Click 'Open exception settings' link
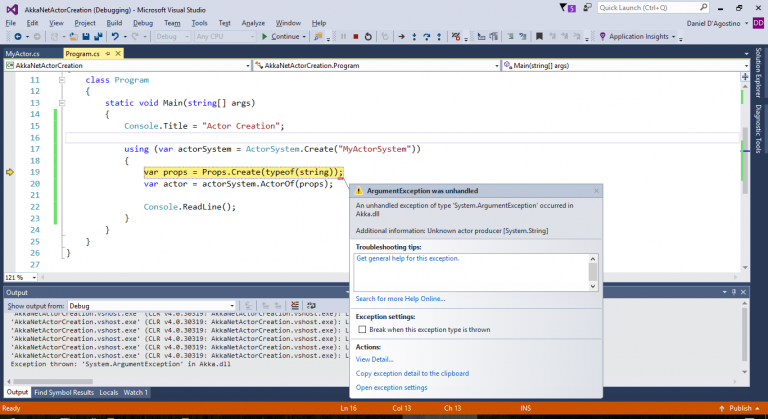 [x=391, y=388]
